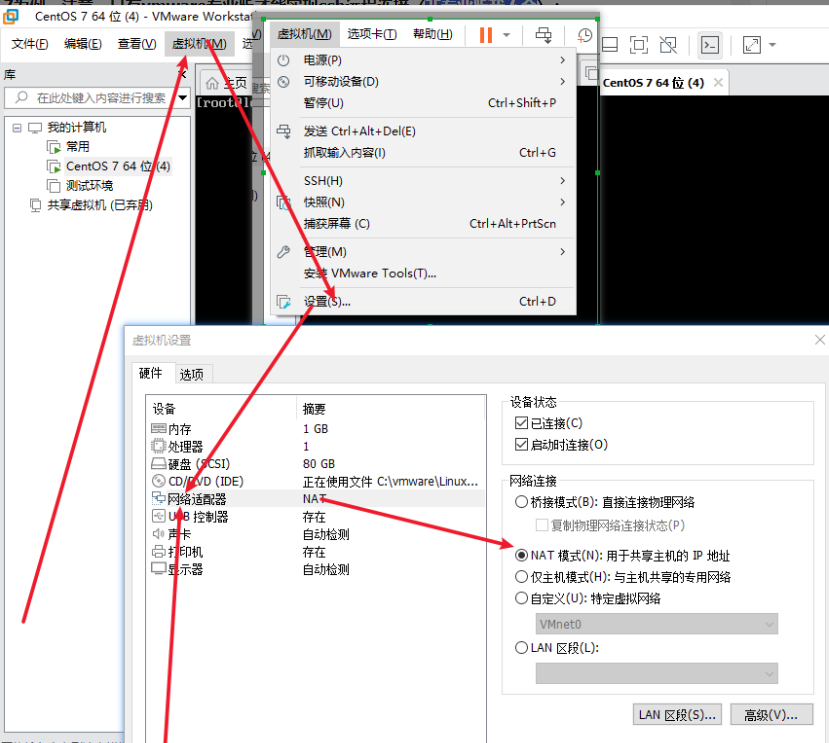829x743 pixels.
Task: Open the 文件(F) menu
Action: [30, 44]
